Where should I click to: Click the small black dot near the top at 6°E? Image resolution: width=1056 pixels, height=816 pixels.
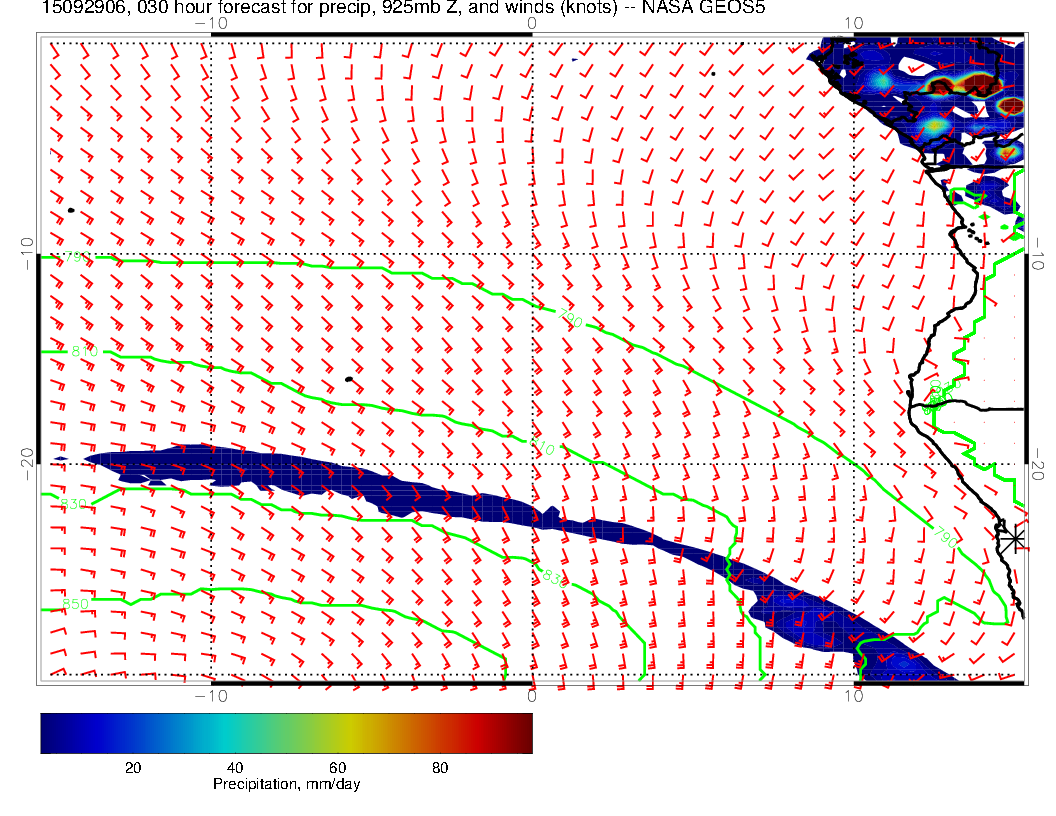click(713, 73)
